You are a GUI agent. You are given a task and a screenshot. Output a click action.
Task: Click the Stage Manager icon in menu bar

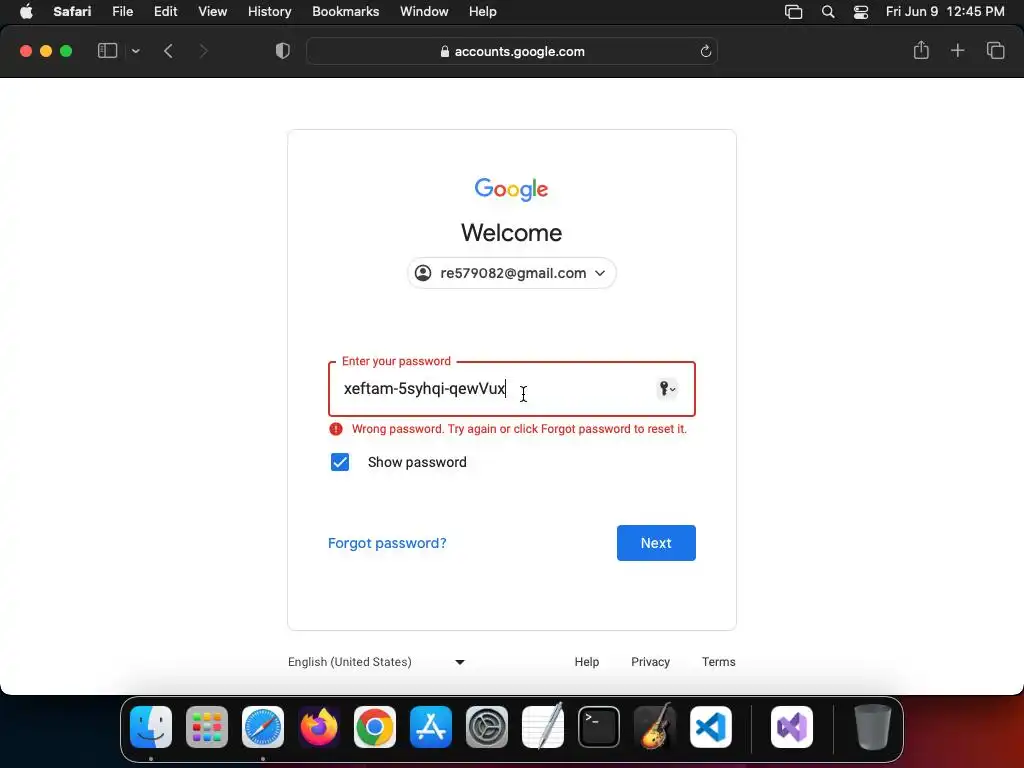tap(793, 12)
